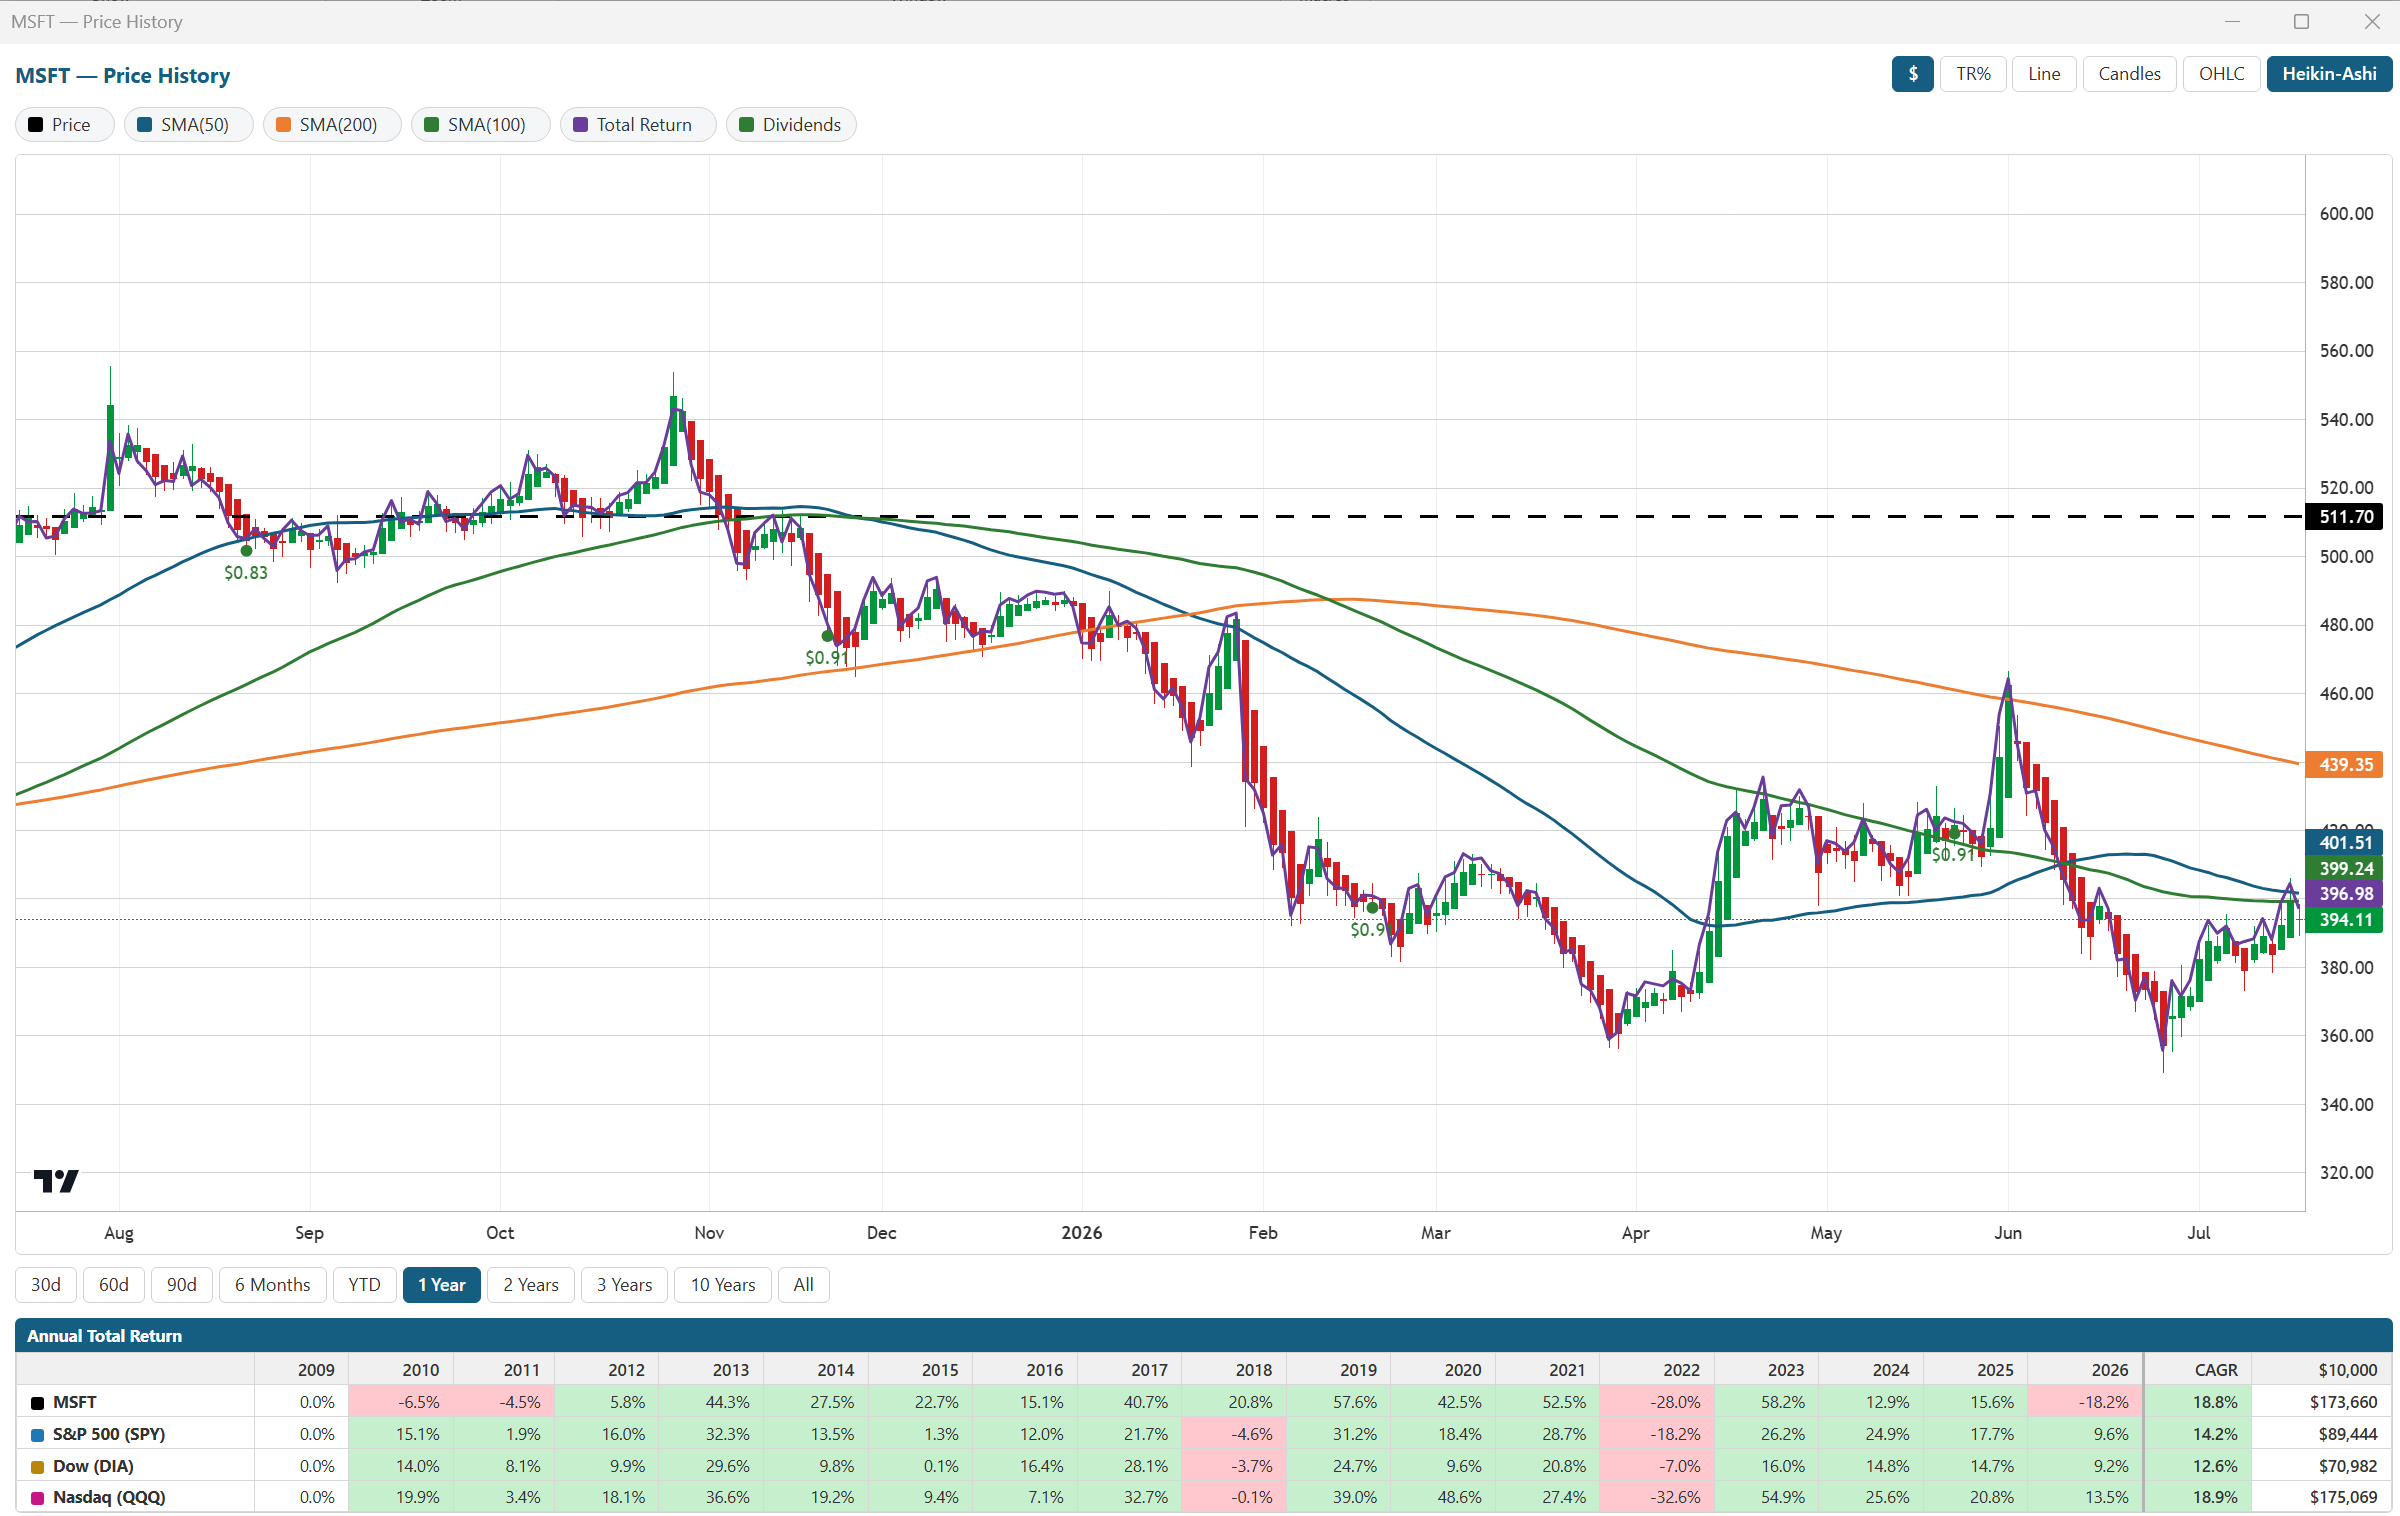This screenshot has height=1516, width=2400.
Task: Set range to 2 Years
Action: (x=531, y=1285)
